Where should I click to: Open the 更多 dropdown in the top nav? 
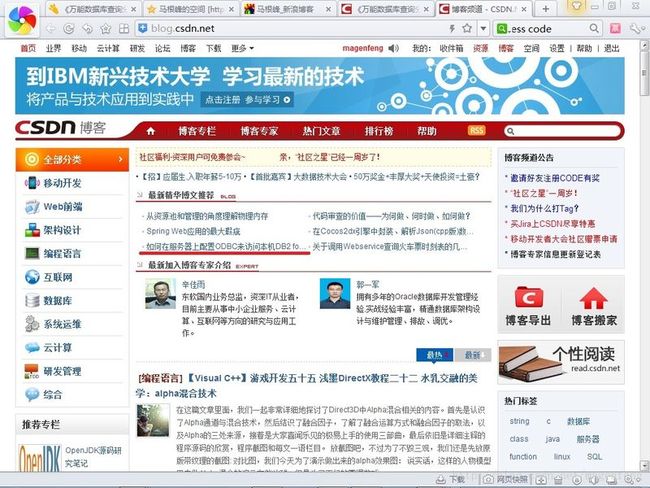243,48
